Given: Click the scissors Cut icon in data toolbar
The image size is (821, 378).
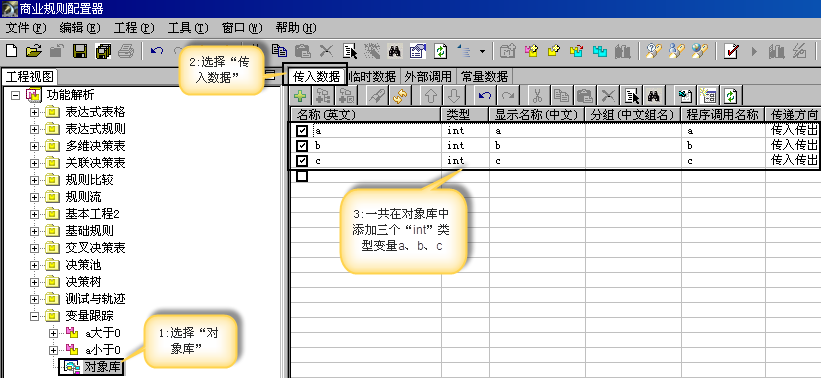Looking at the screenshot, I should 537,96.
